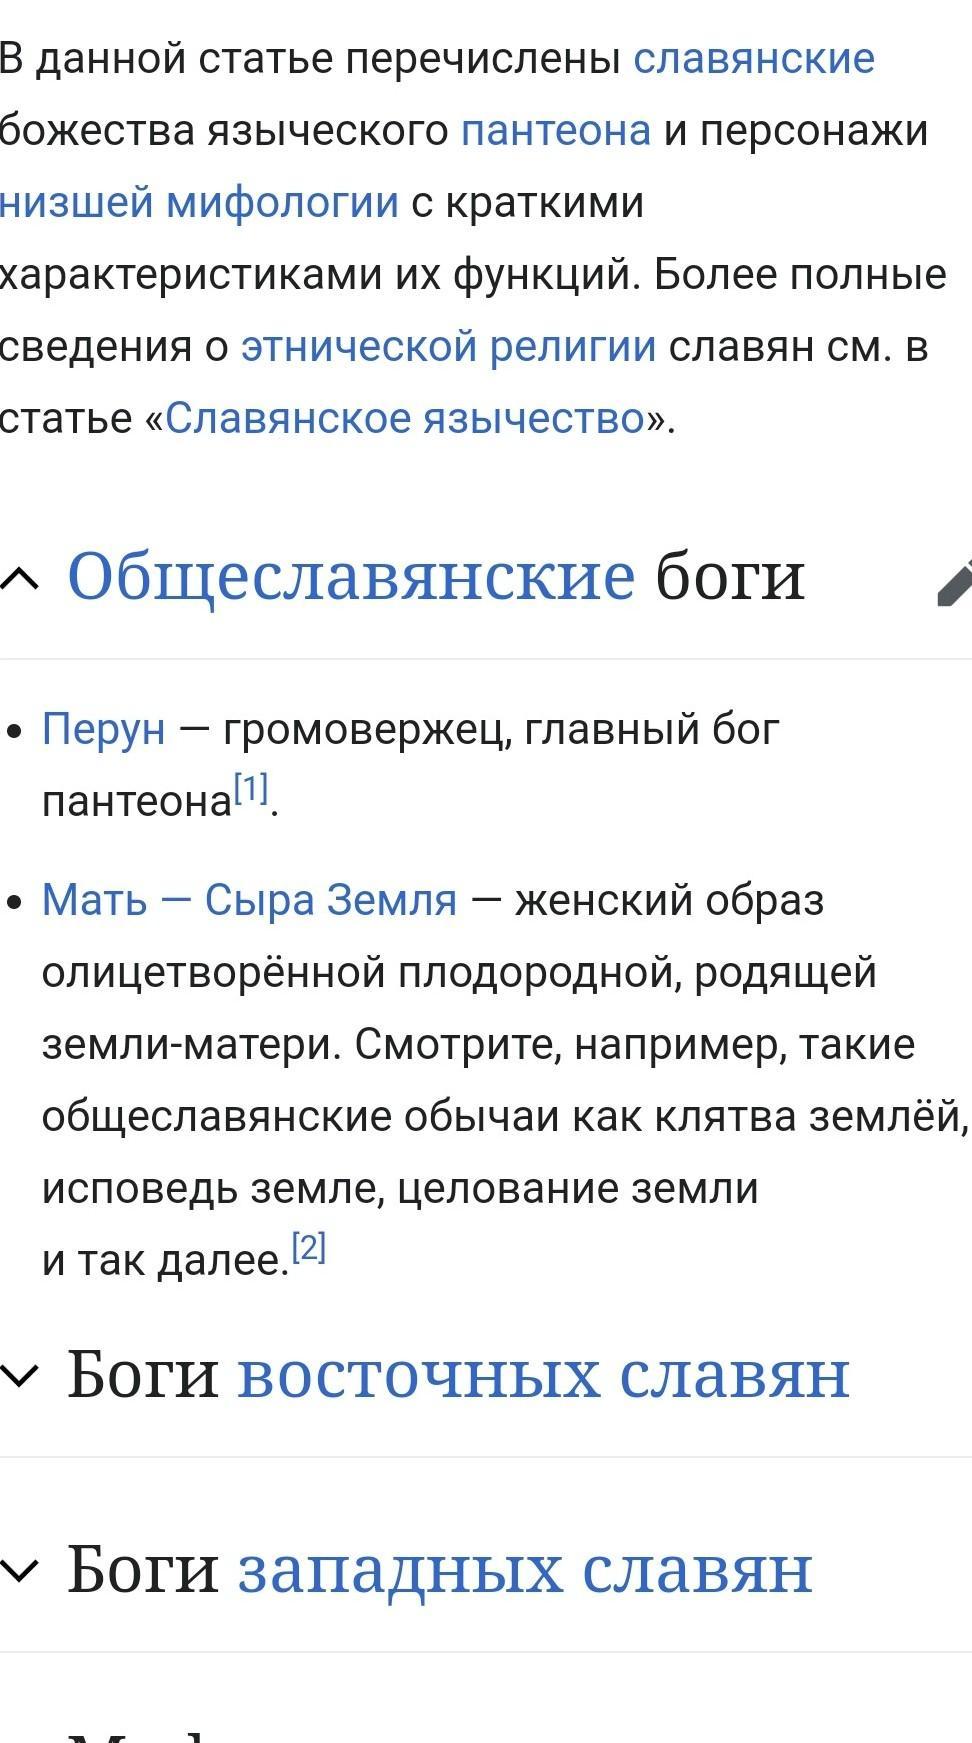
Task: Open the Славянское язычество article link
Action: click(x=405, y=419)
